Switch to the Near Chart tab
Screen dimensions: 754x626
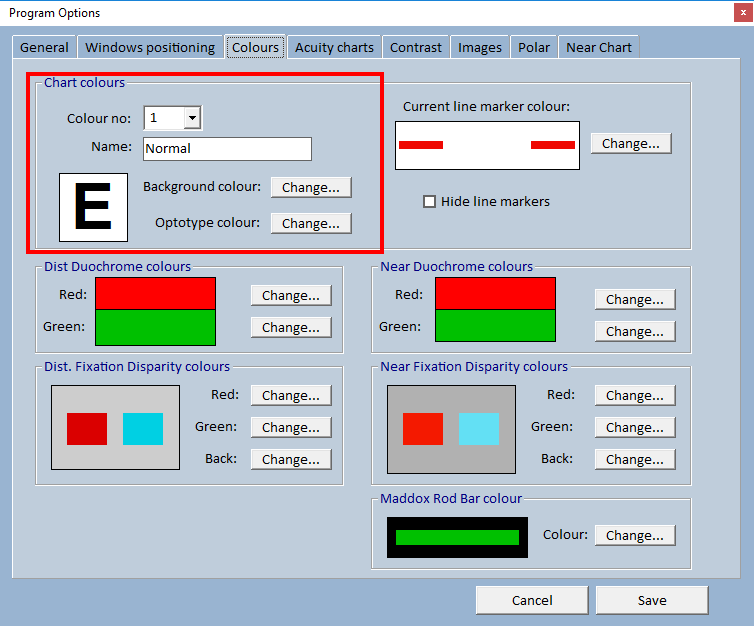pyautogui.click(x=599, y=48)
